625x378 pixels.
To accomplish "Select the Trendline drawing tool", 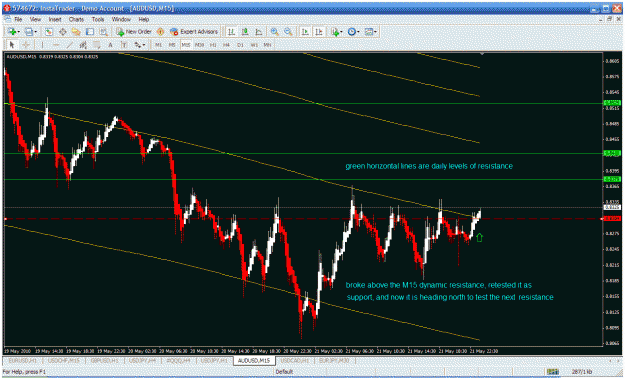I will pos(69,45).
